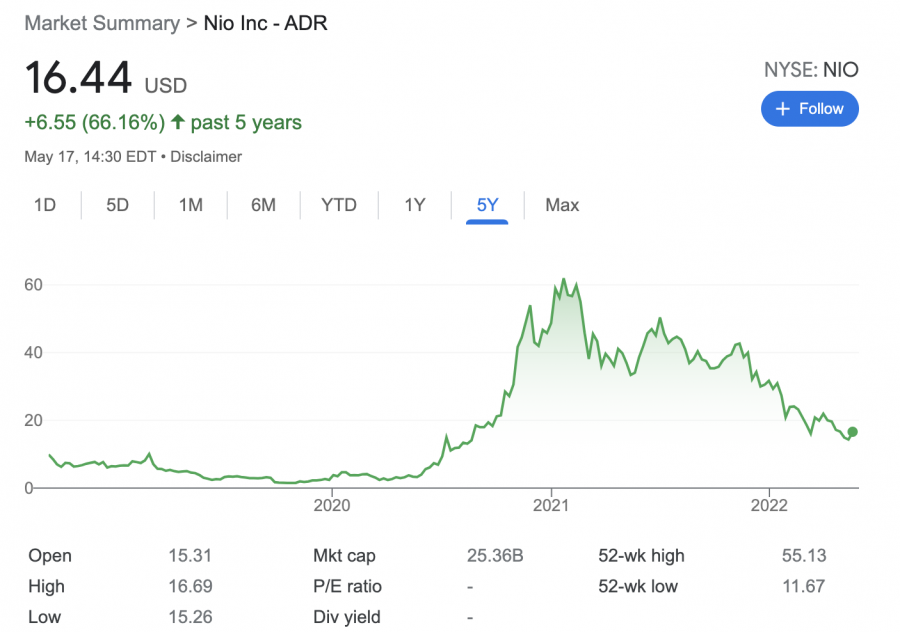Switch chart to 1Y range
This screenshot has width=900, height=632.
414,205
